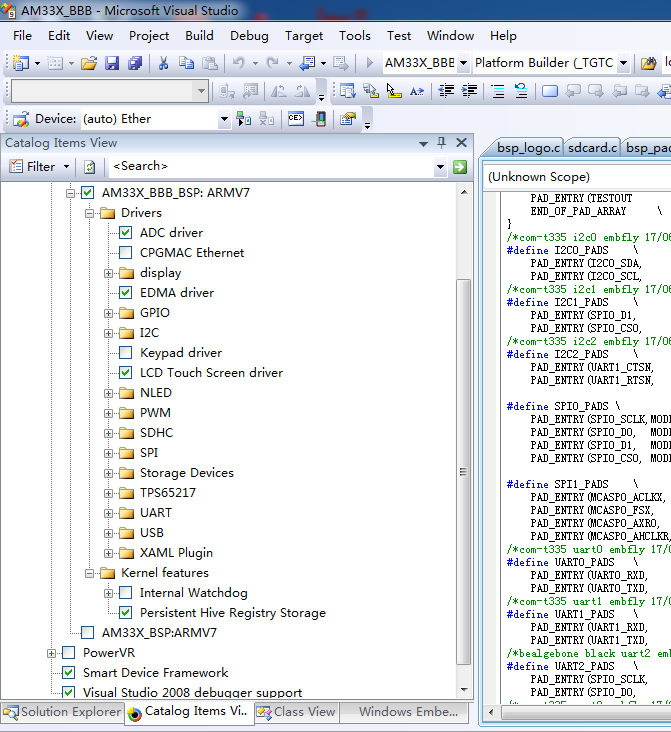The height and width of the screenshot is (732, 671).
Task: Open the Build menu
Action: [199, 35]
